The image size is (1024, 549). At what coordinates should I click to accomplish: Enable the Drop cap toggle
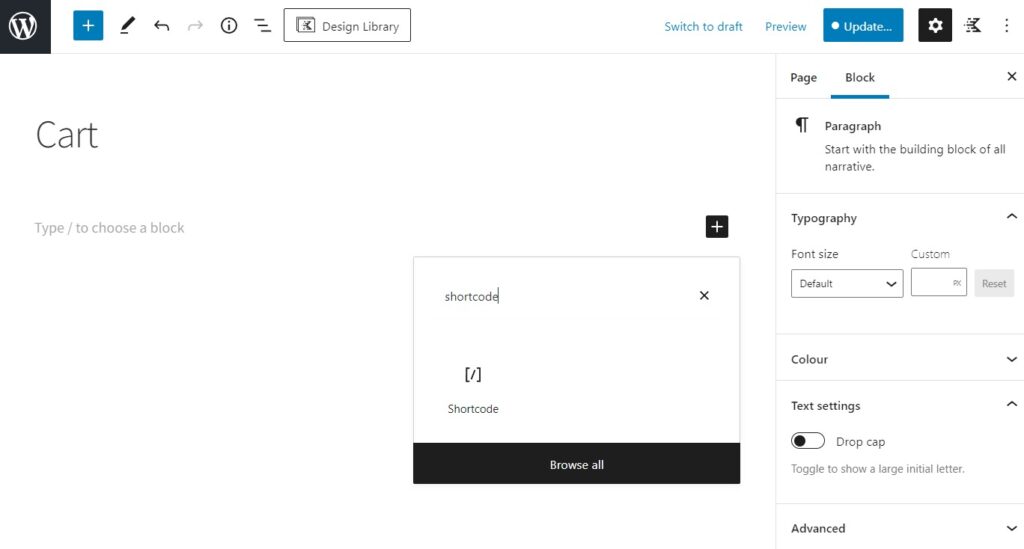tap(808, 441)
